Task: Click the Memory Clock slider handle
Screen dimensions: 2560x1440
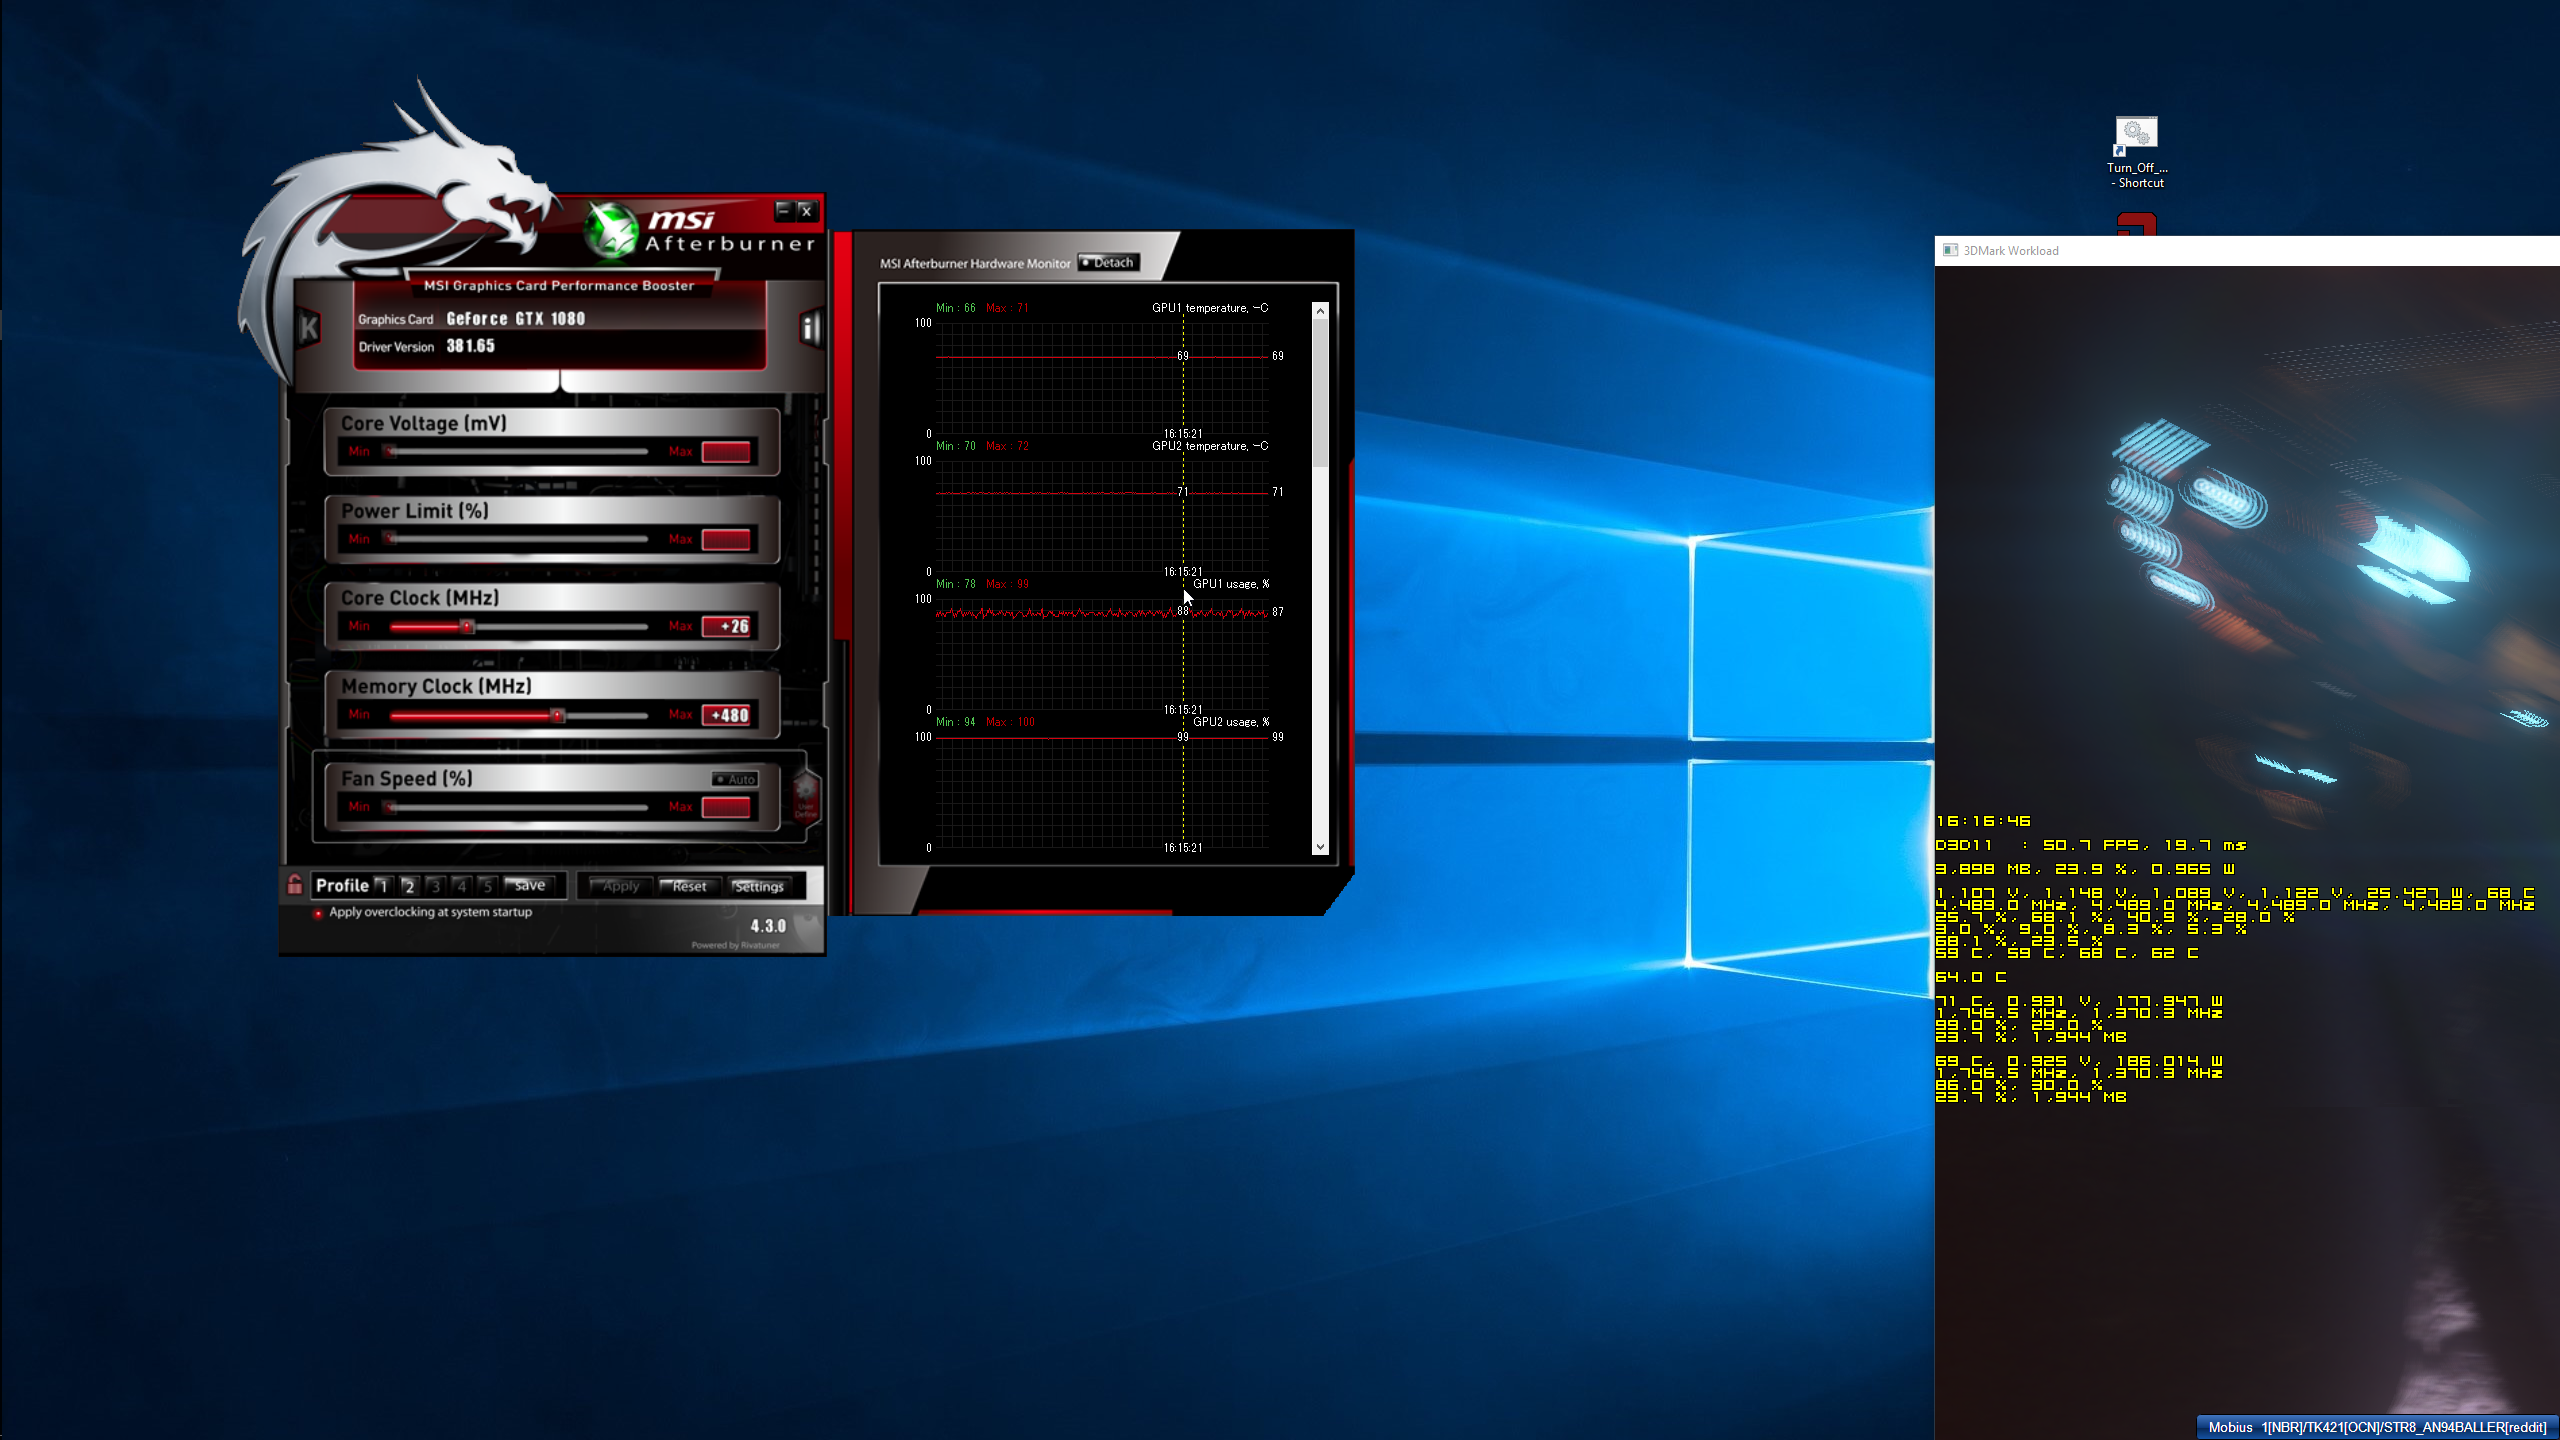Action: (x=558, y=715)
